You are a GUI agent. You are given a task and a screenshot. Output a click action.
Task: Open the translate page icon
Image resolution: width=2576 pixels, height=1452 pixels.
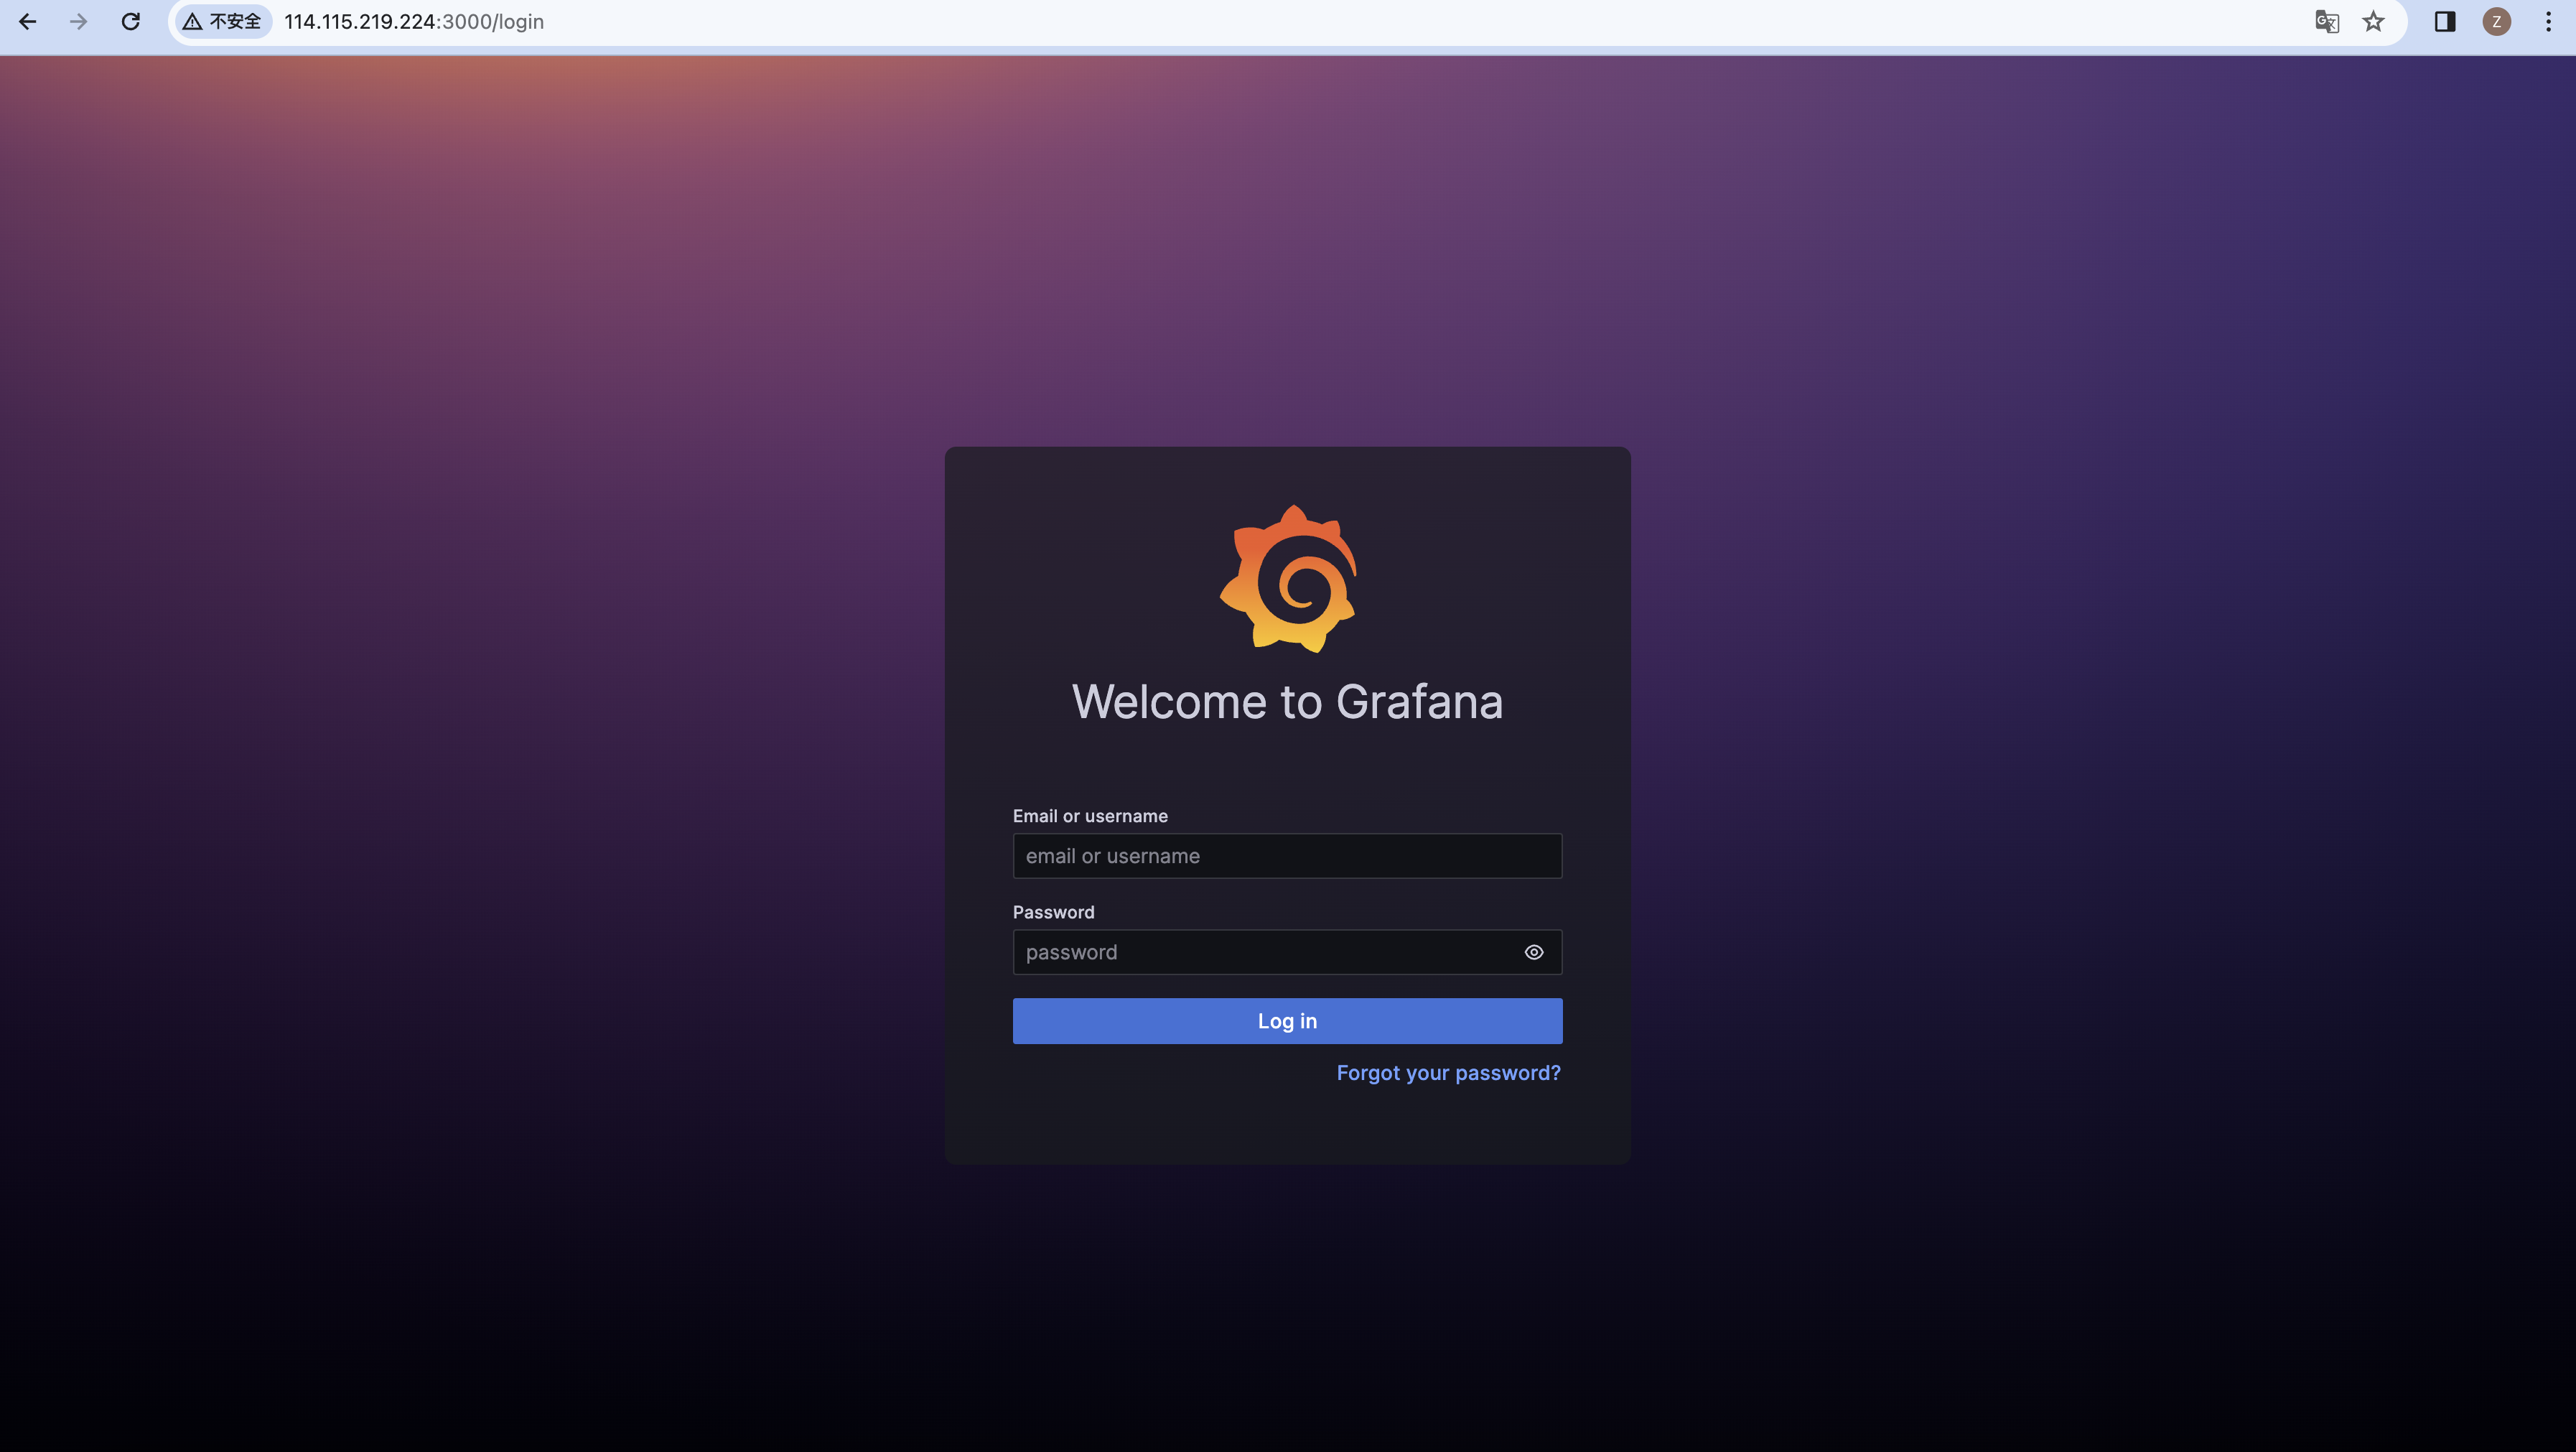[x=2327, y=21]
